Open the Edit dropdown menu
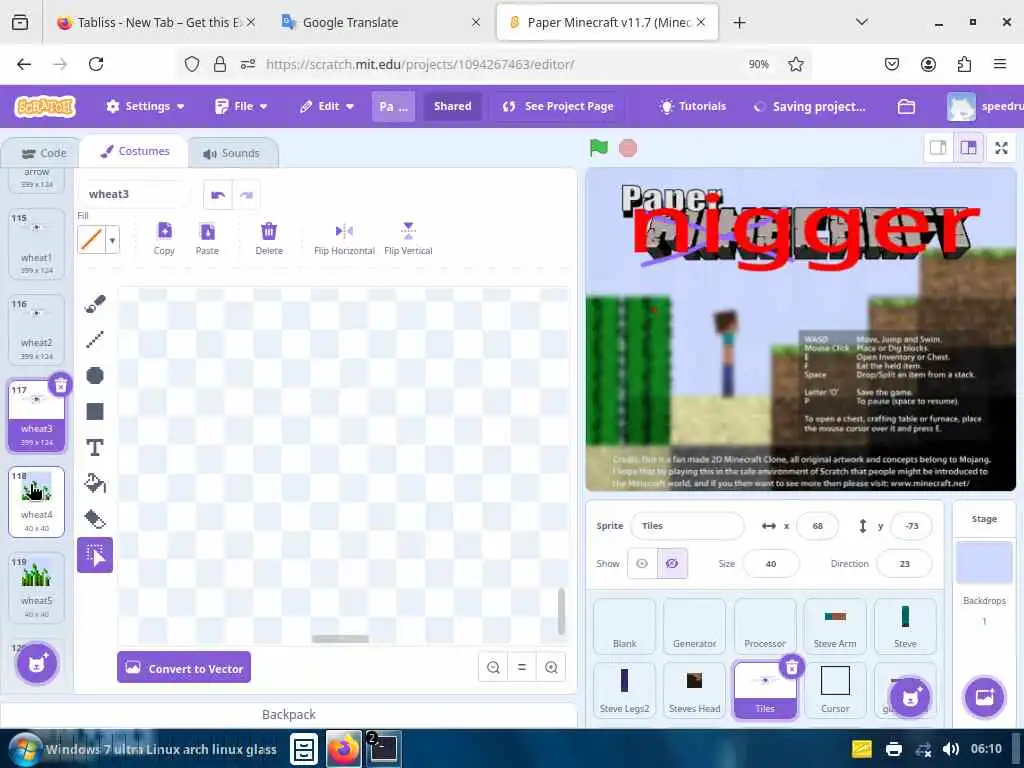The height and width of the screenshot is (768, 1024). 327,106
